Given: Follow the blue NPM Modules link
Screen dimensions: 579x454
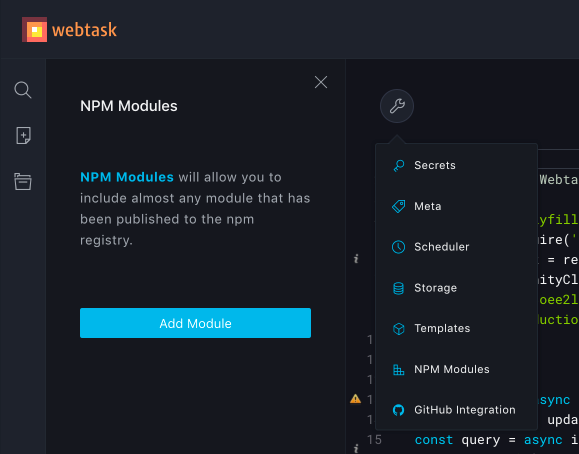Looking at the screenshot, I should 127,177.
